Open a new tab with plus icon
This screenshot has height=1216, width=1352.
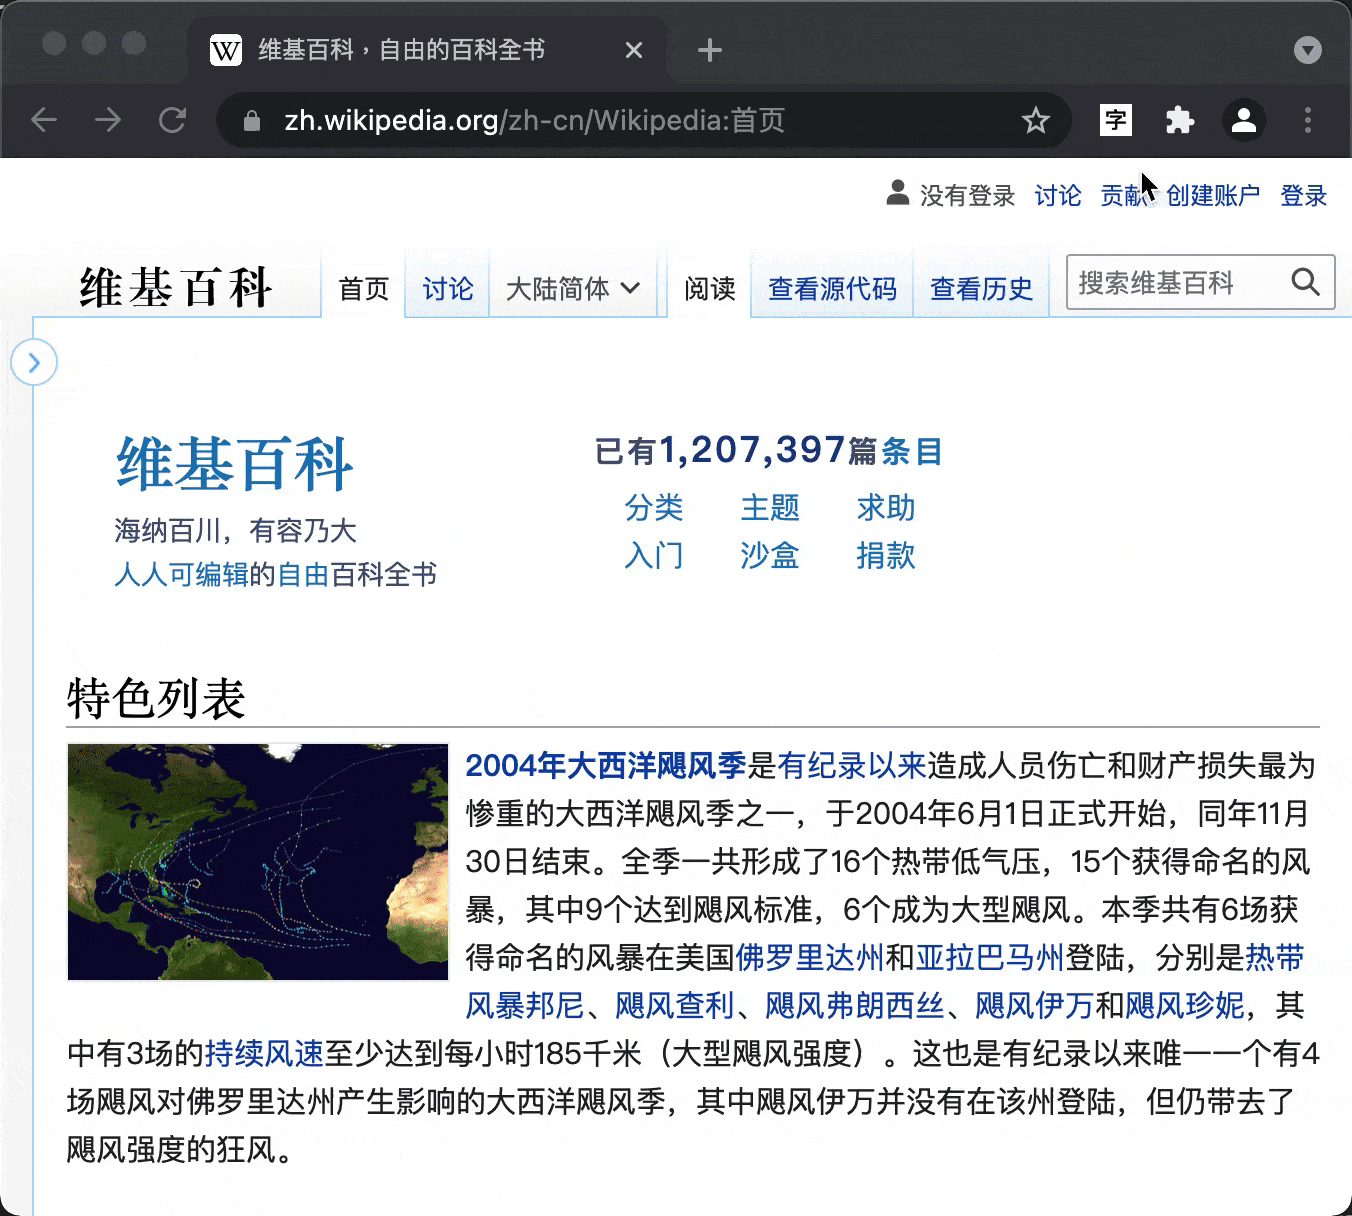click(x=709, y=50)
